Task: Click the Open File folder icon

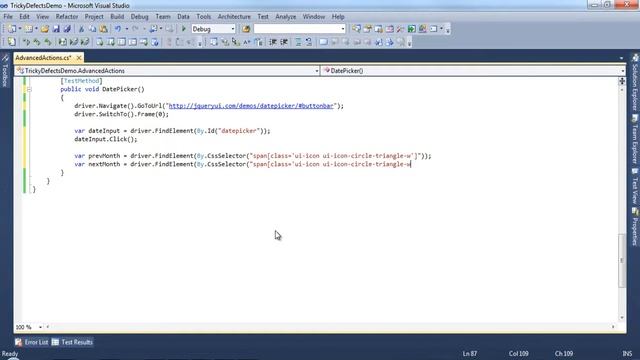Action: tap(45, 29)
